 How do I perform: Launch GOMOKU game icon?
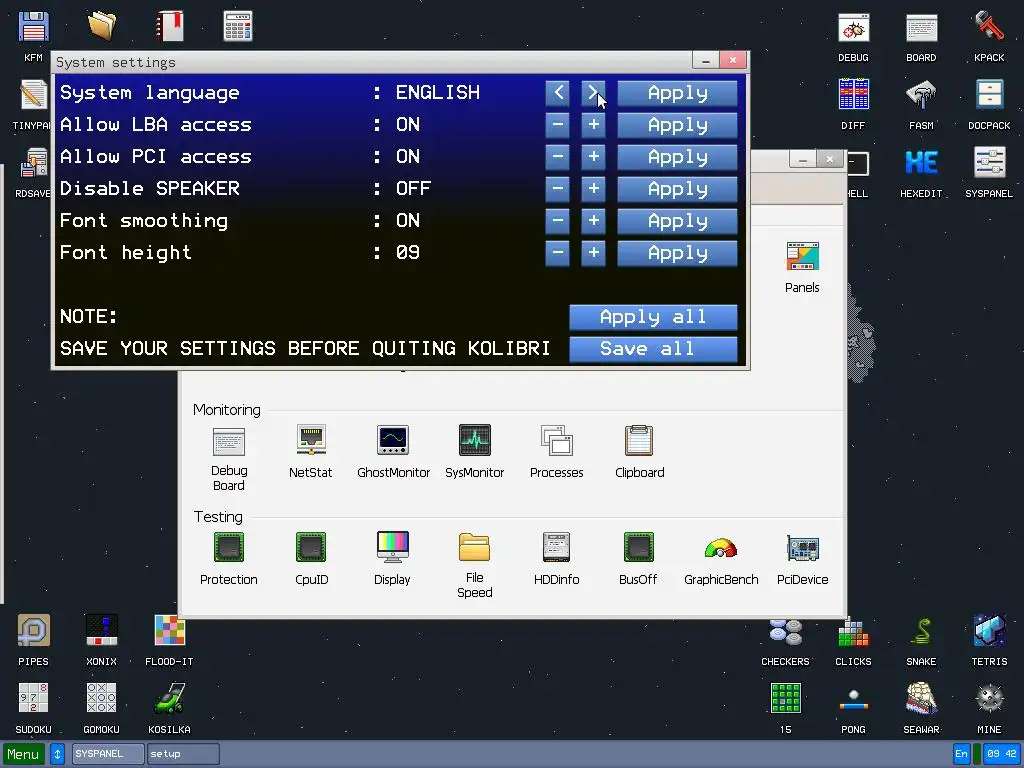[102, 699]
